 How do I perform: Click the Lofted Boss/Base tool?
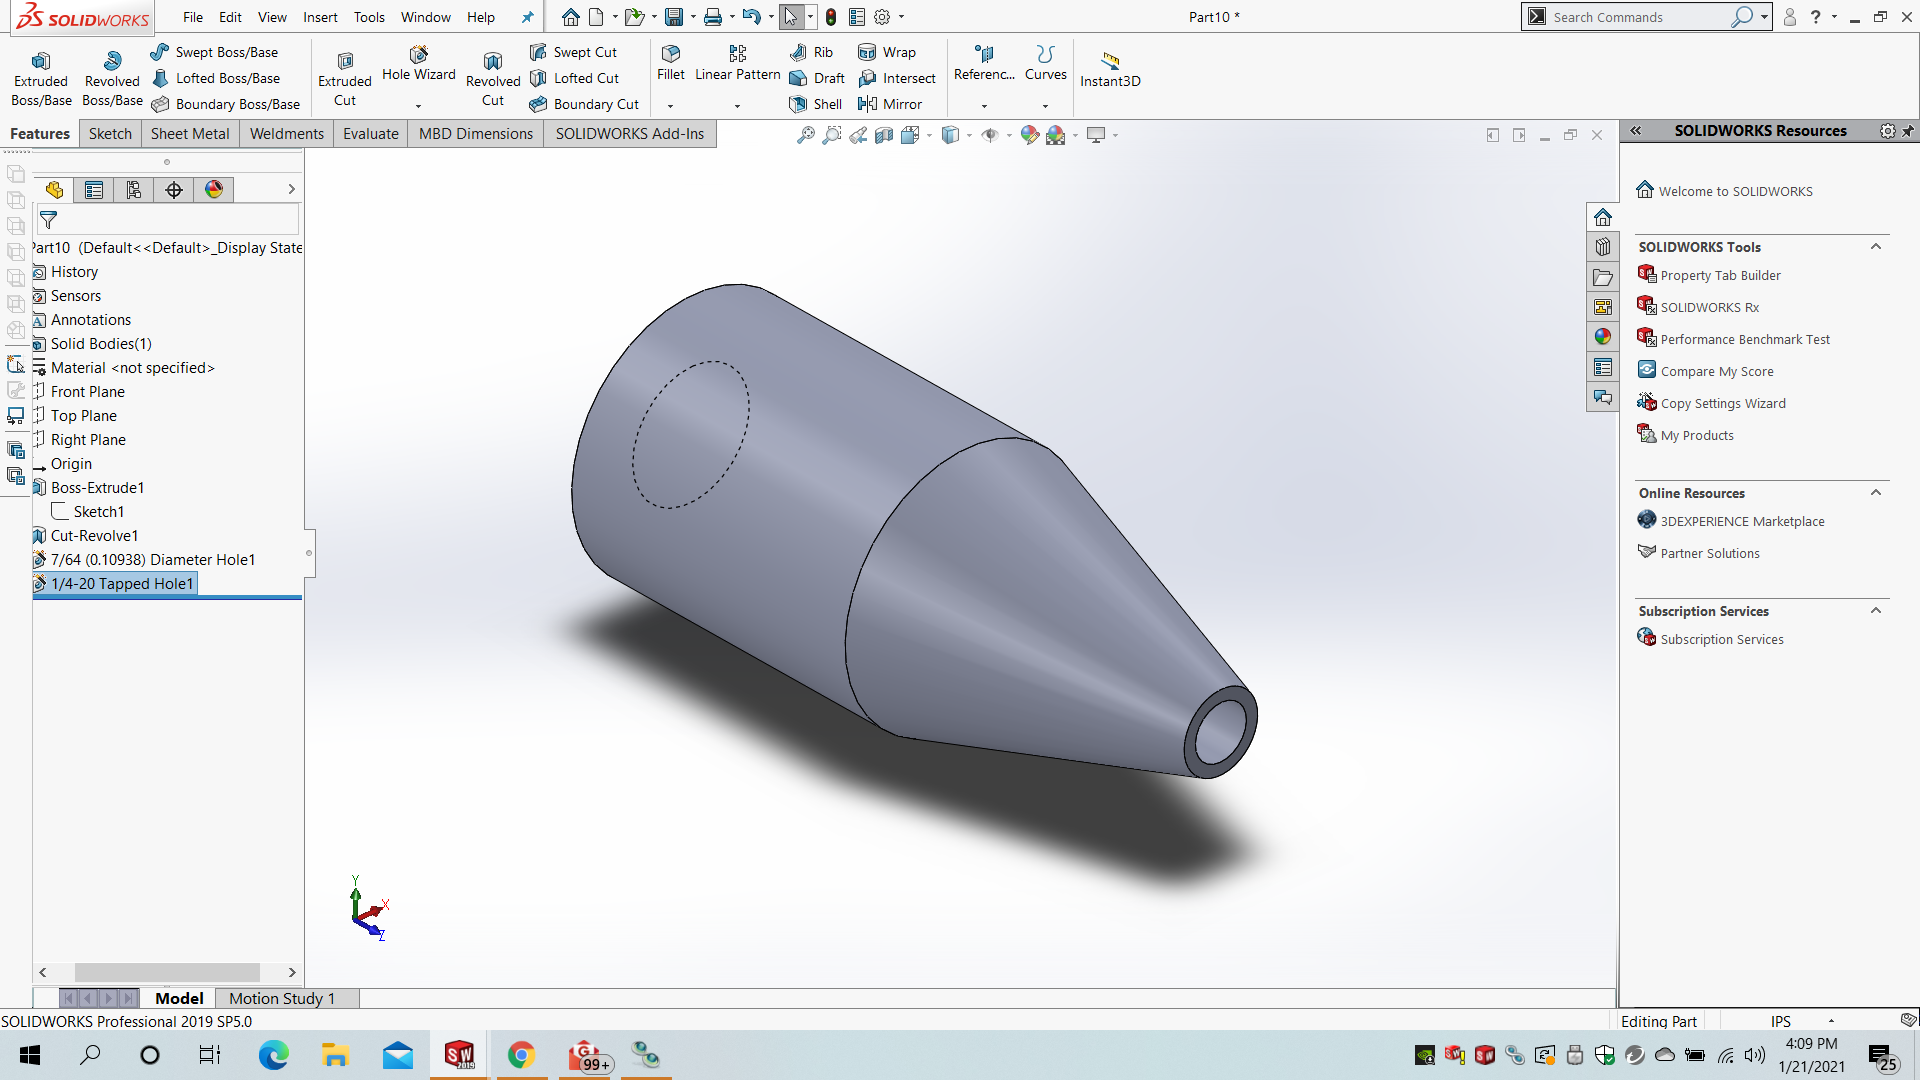(x=215, y=78)
